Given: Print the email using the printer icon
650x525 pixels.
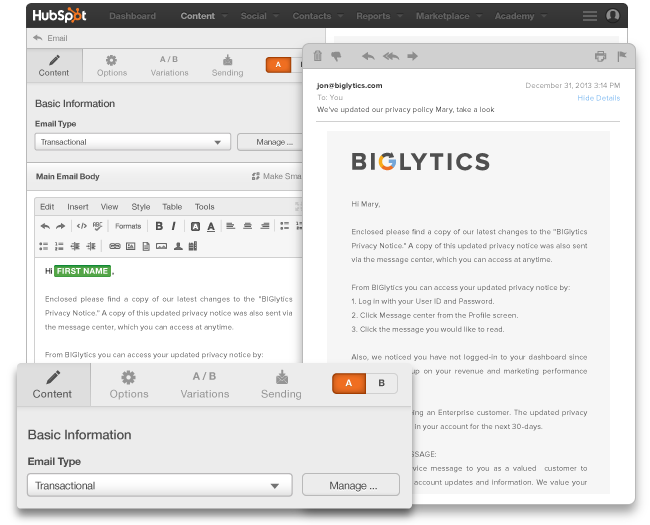Looking at the screenshot, I should pyautogui.click(x=600, y=56).
